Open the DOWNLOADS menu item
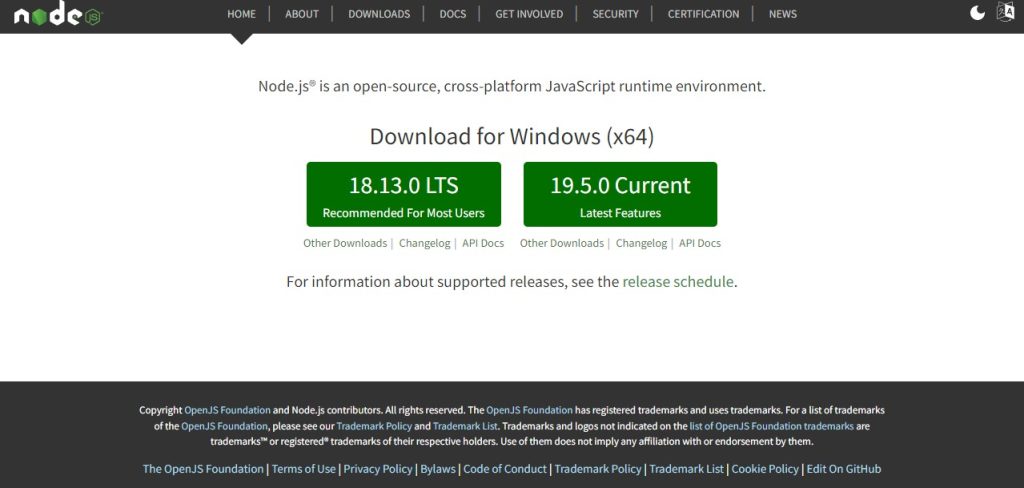The height and width of the screenshot is (488, 1024). [x=379, y=14]
